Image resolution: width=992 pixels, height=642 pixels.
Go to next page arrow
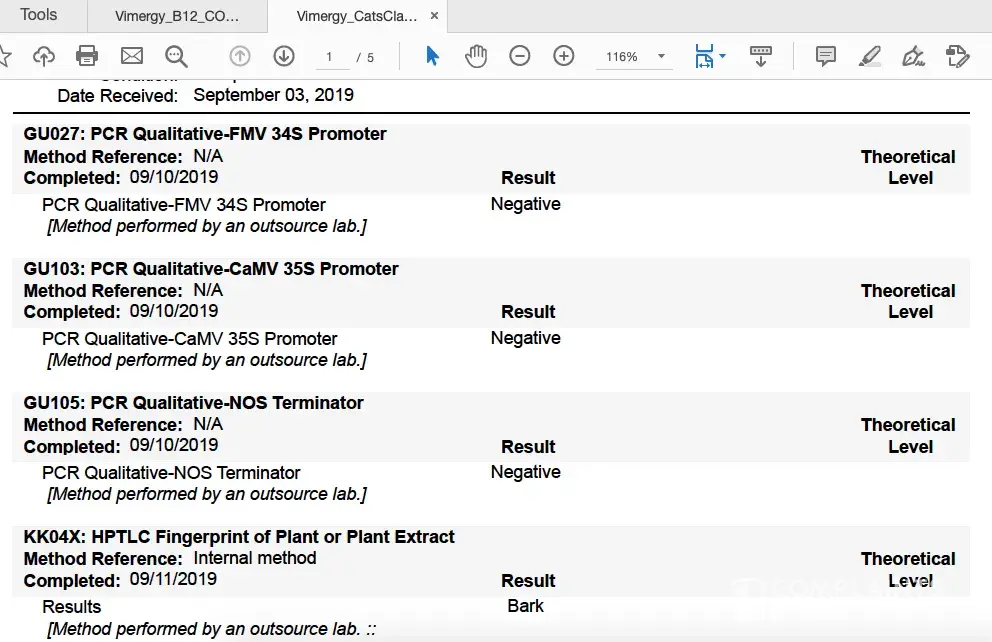coord(284,56)
